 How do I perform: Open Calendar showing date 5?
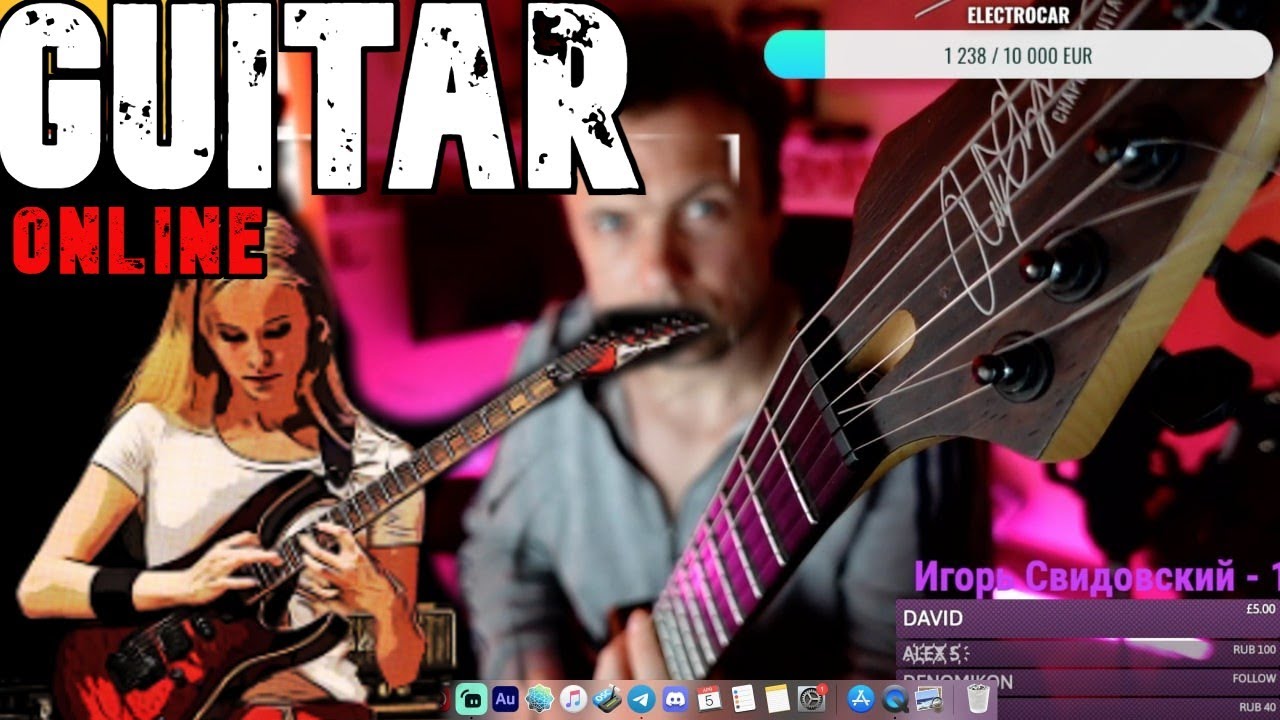tap(710, 700)
